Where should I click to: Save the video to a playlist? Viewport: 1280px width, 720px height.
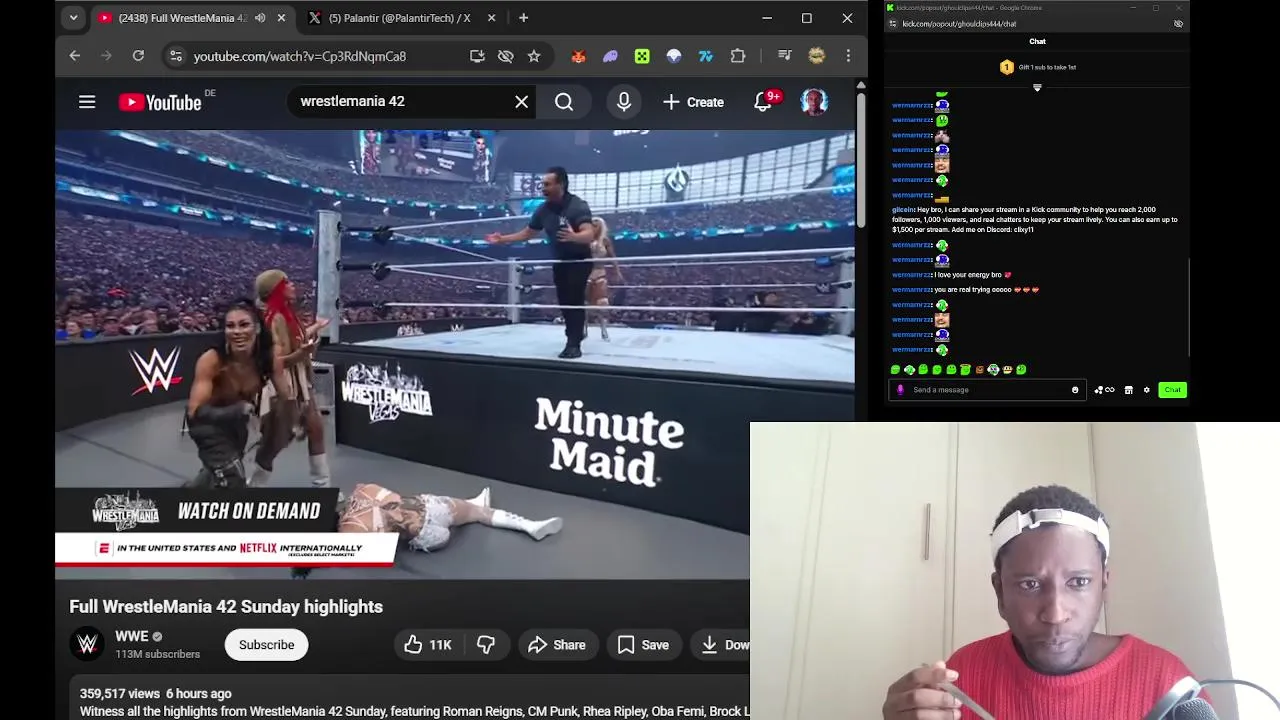[x=643, y=645]
